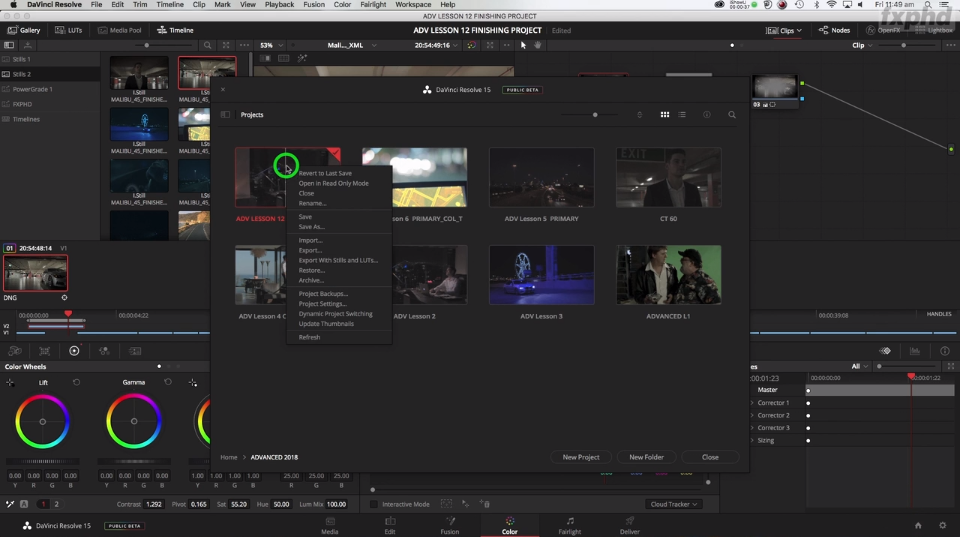960x537 pixels.
Task: Click the New Folder button
Action: [x=647, y=457]
